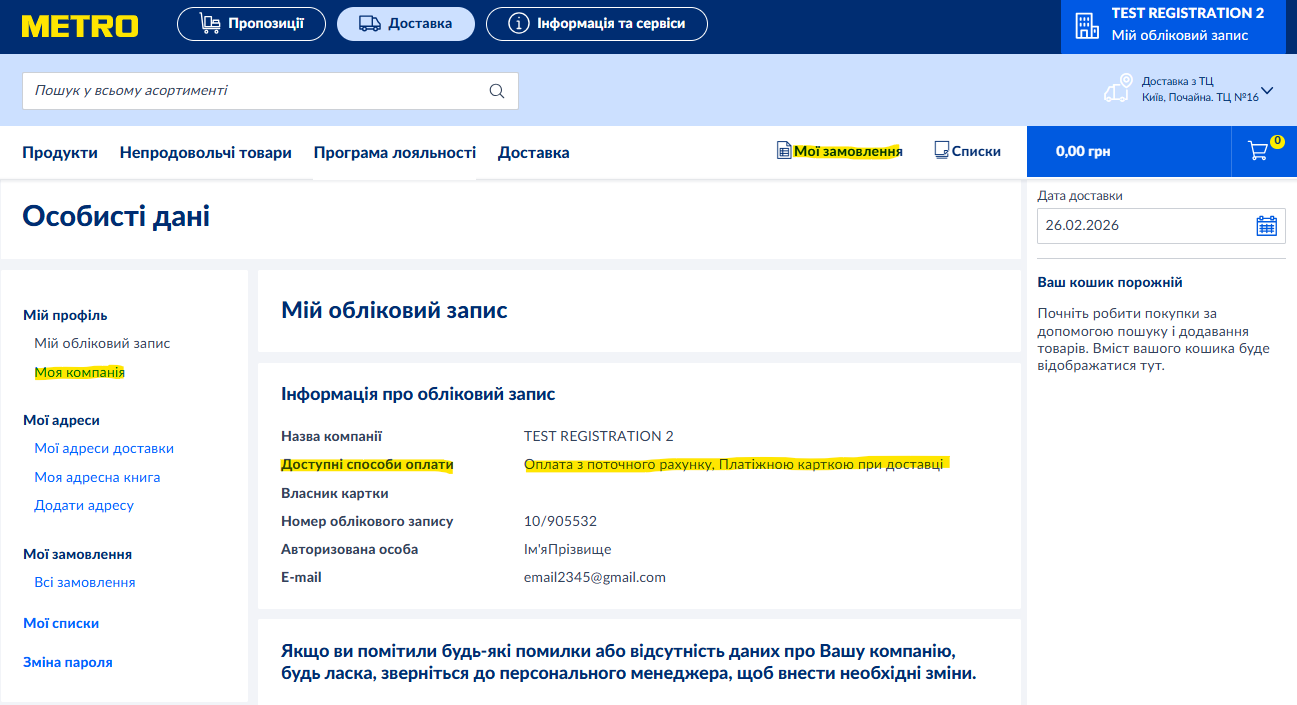This screenshot has height=705, width=1297.
Task: Open Всі замовлення in sidebar
Action: (85, 582)
